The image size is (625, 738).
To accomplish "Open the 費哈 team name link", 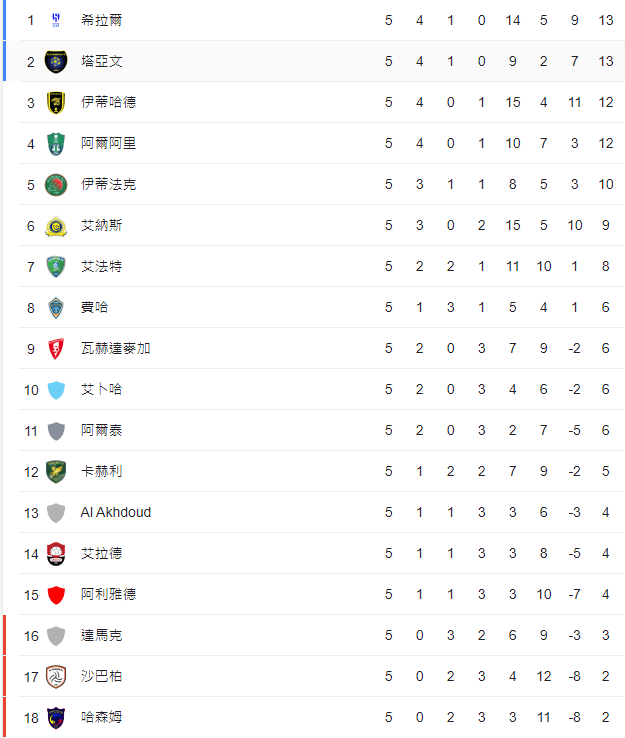I will (95, 307).
